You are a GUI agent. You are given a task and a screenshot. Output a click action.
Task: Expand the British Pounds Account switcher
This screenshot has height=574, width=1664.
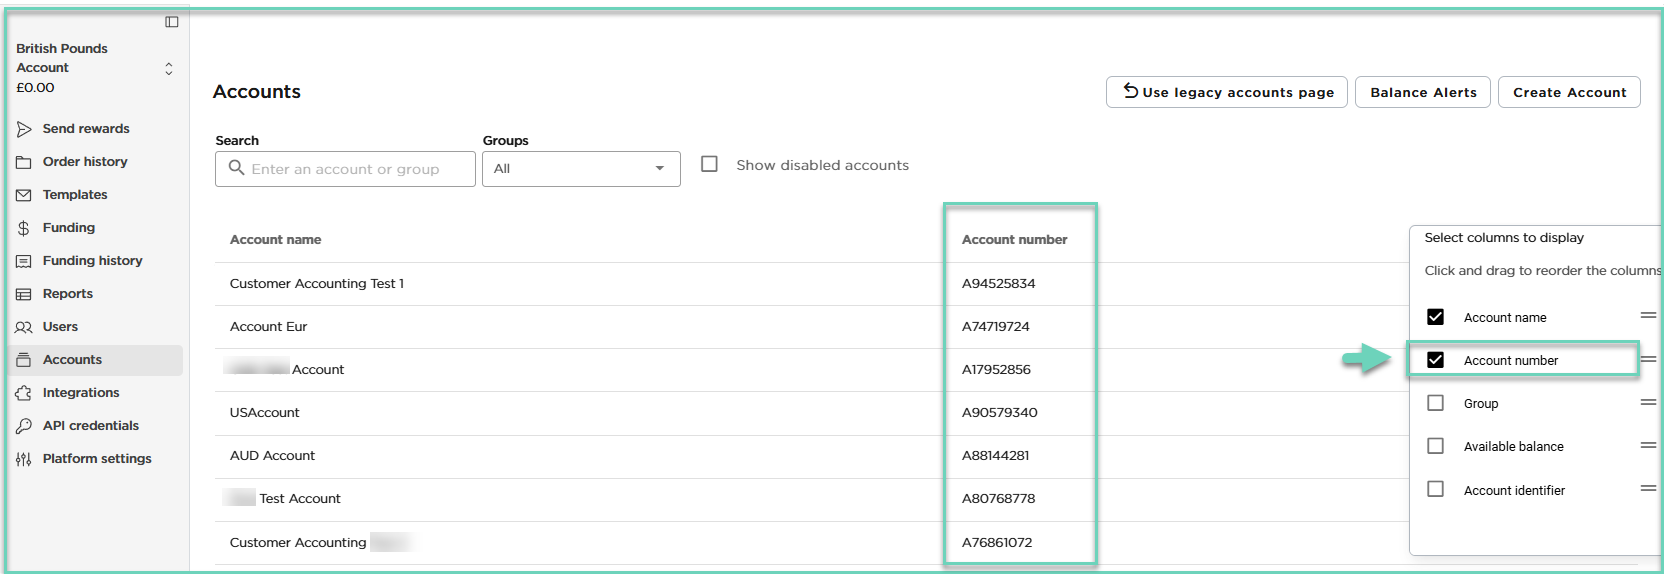(168, 68)
